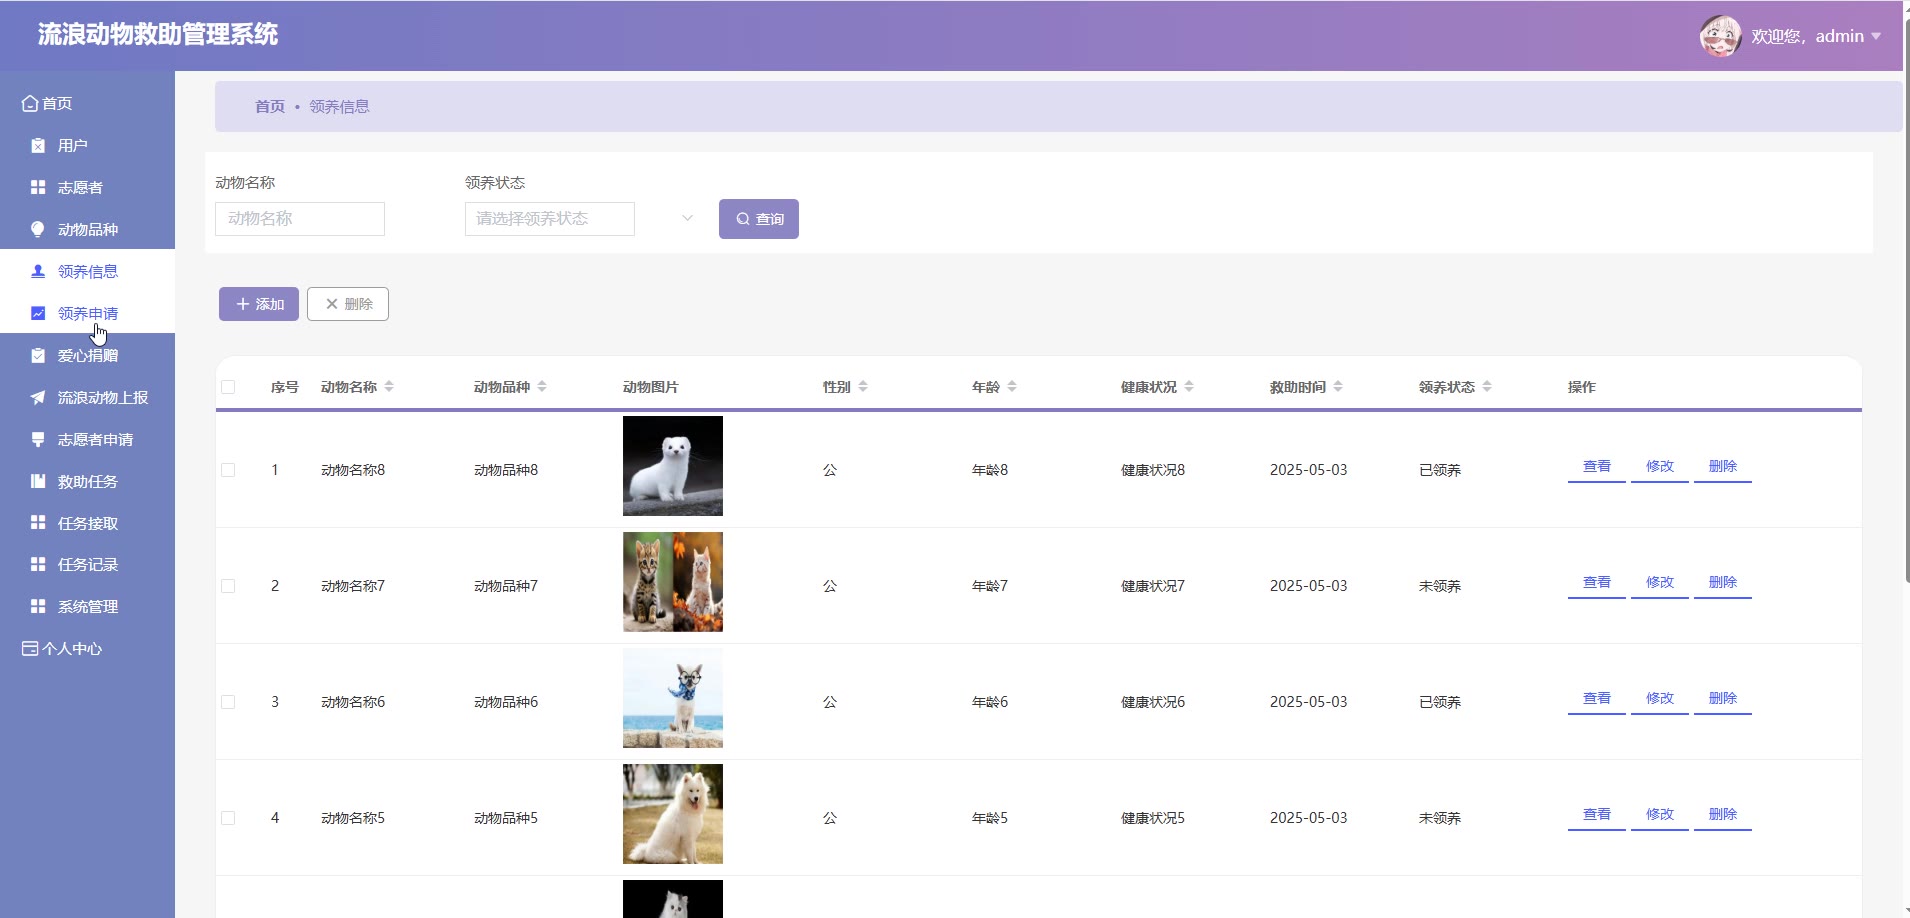Go to 爱心捐赠 menu item

[x=88, y=356]
